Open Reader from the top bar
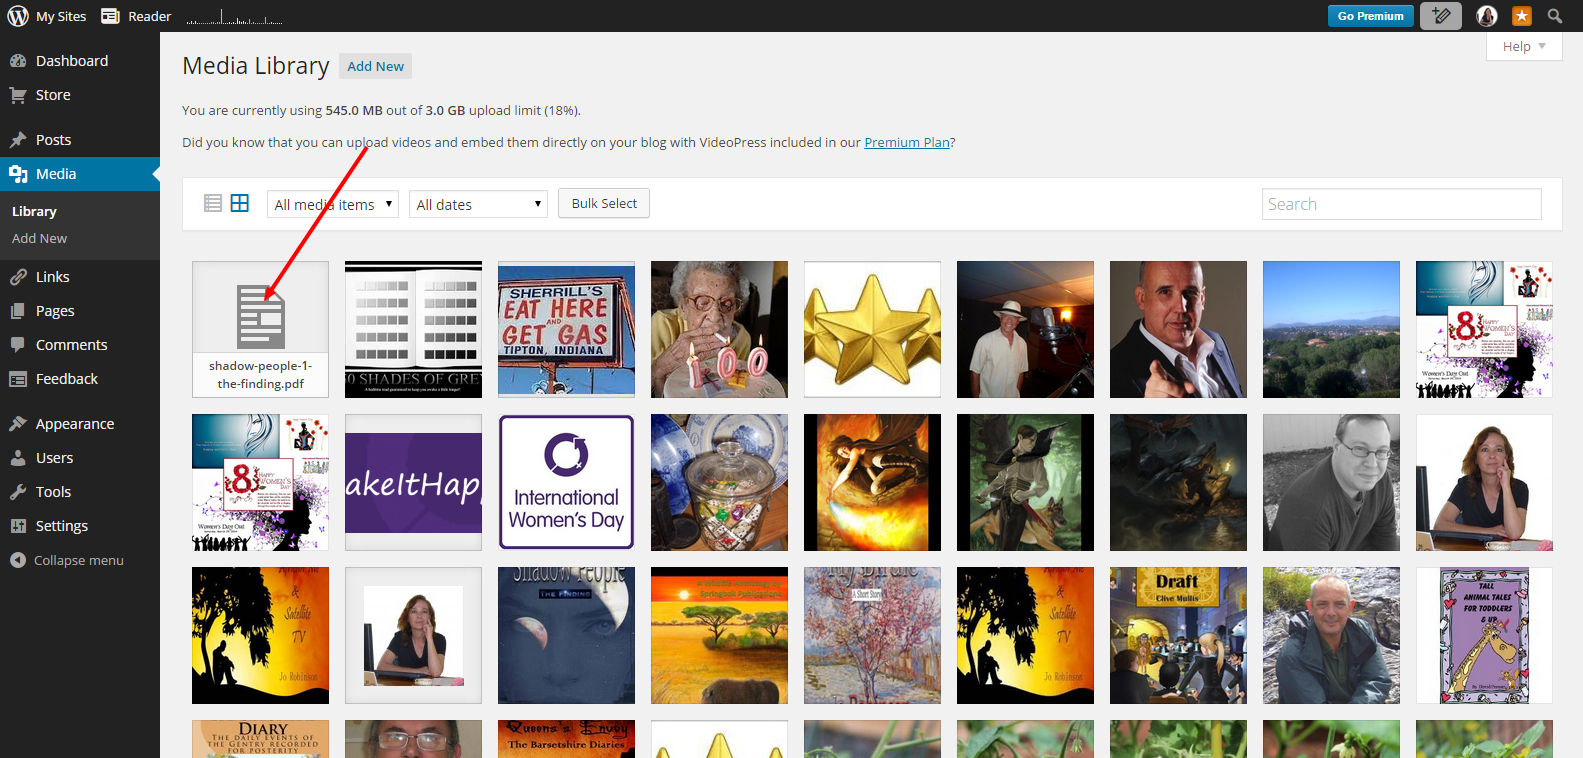1583x758 pixels. pos(137,16)
